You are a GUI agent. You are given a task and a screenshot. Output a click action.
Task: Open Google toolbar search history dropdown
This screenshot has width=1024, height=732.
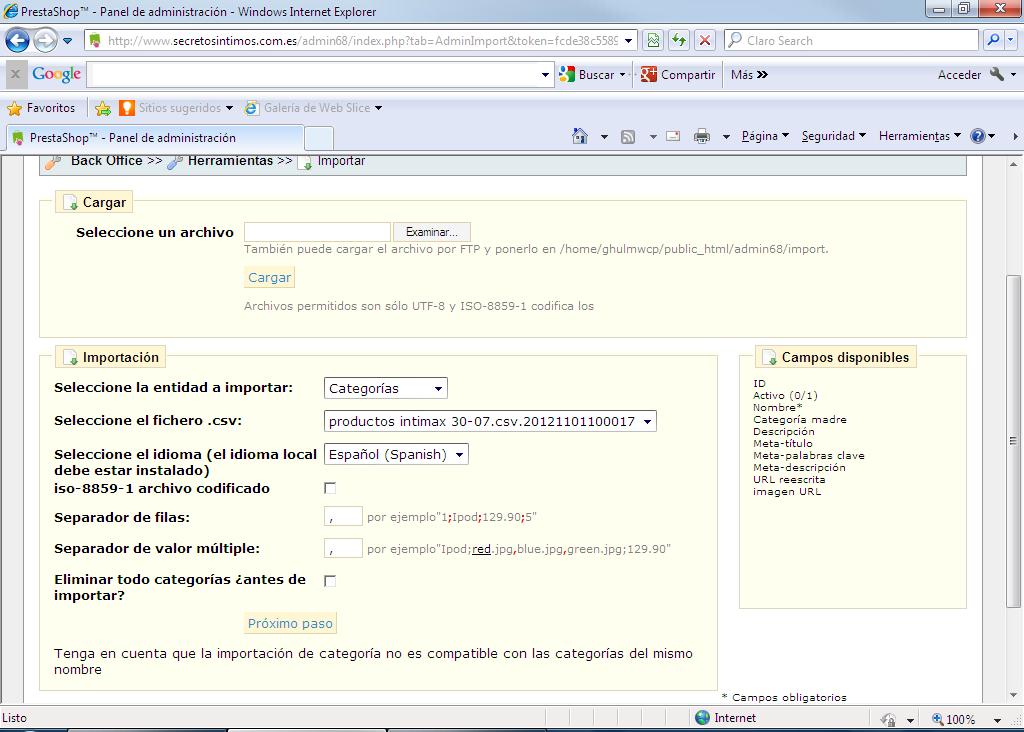[x=545, y=75]
